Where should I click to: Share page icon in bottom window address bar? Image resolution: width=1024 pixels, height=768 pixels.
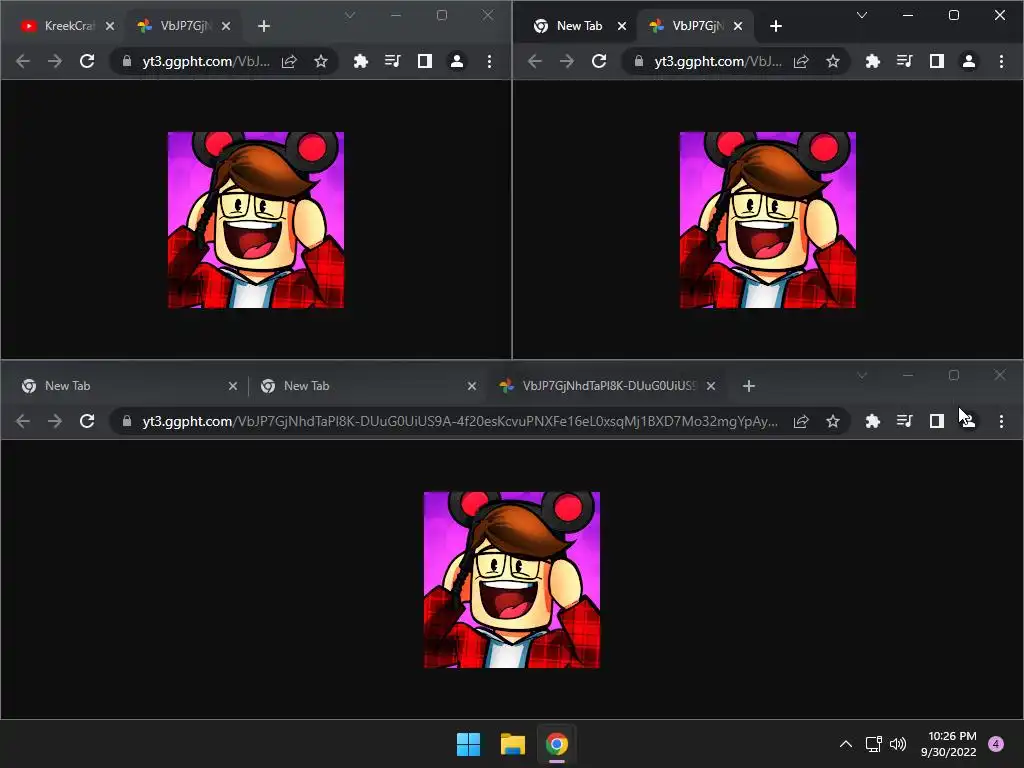point(801,421)
